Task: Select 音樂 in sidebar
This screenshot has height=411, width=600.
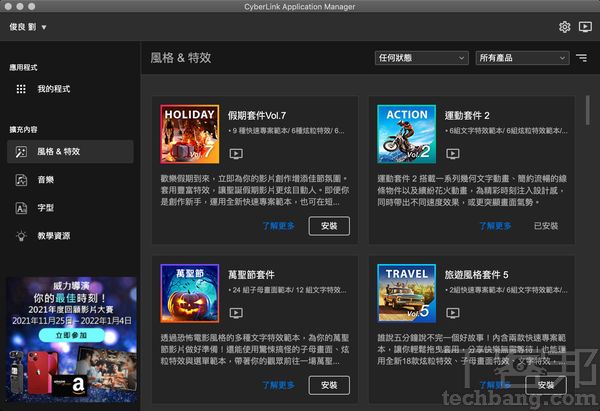Action: pyautogui.click(x=70, y=179)
